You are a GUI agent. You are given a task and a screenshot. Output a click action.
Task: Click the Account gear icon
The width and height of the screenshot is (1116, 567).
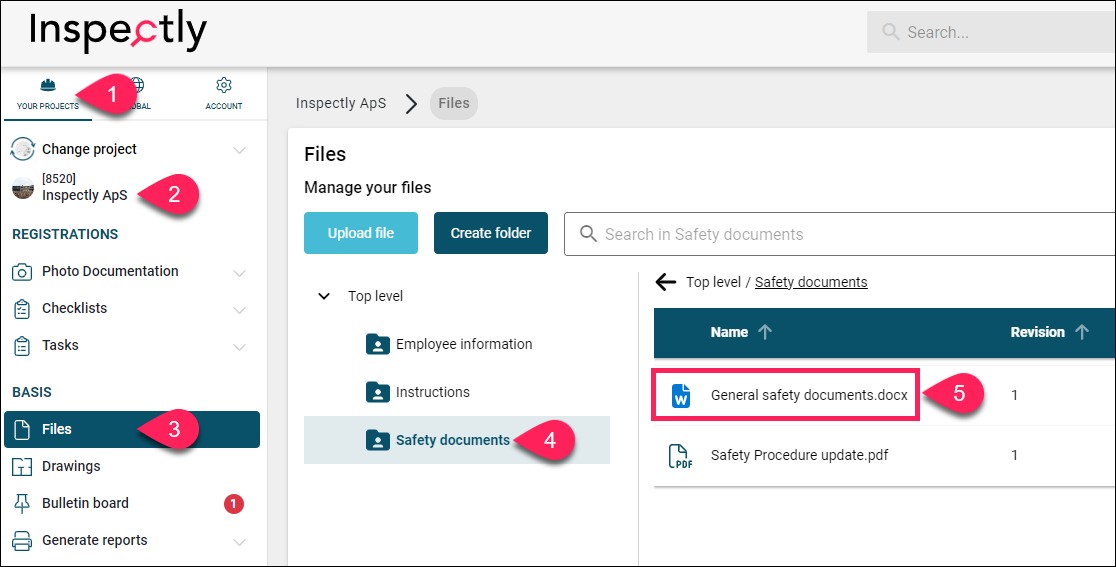click(x=223, y=85)
